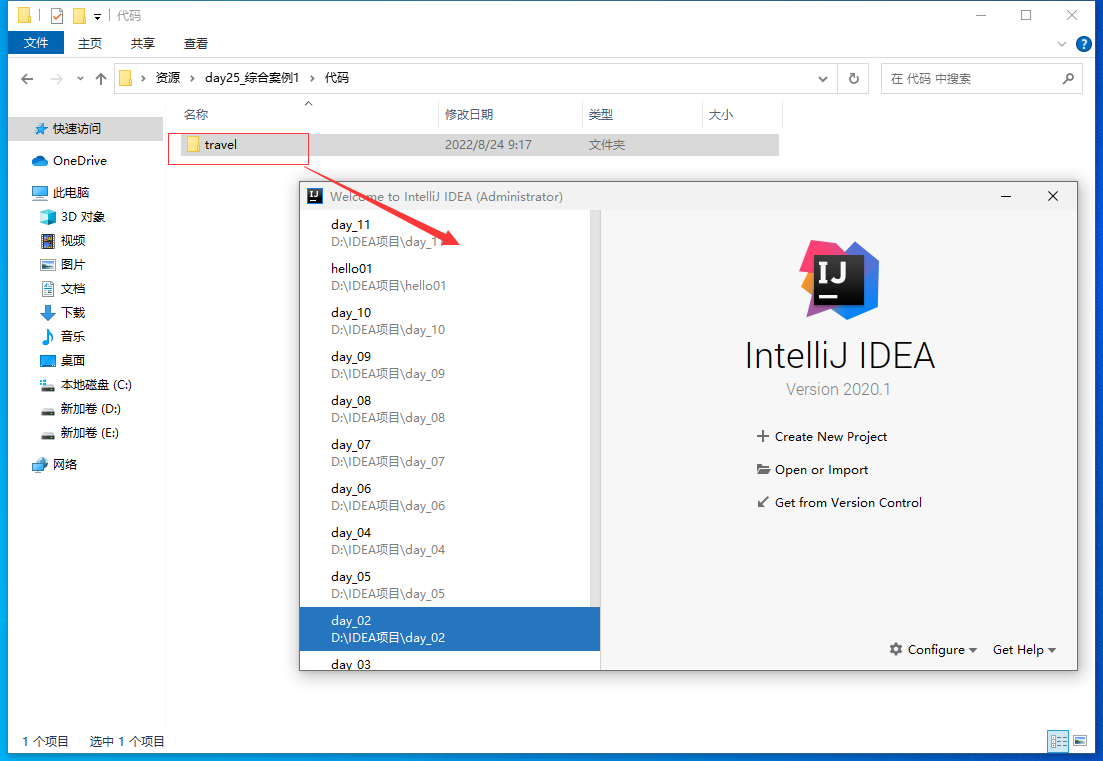
Task: Expand chevron after 资源 in breadcrumb
Action: [x=192, y=78]
